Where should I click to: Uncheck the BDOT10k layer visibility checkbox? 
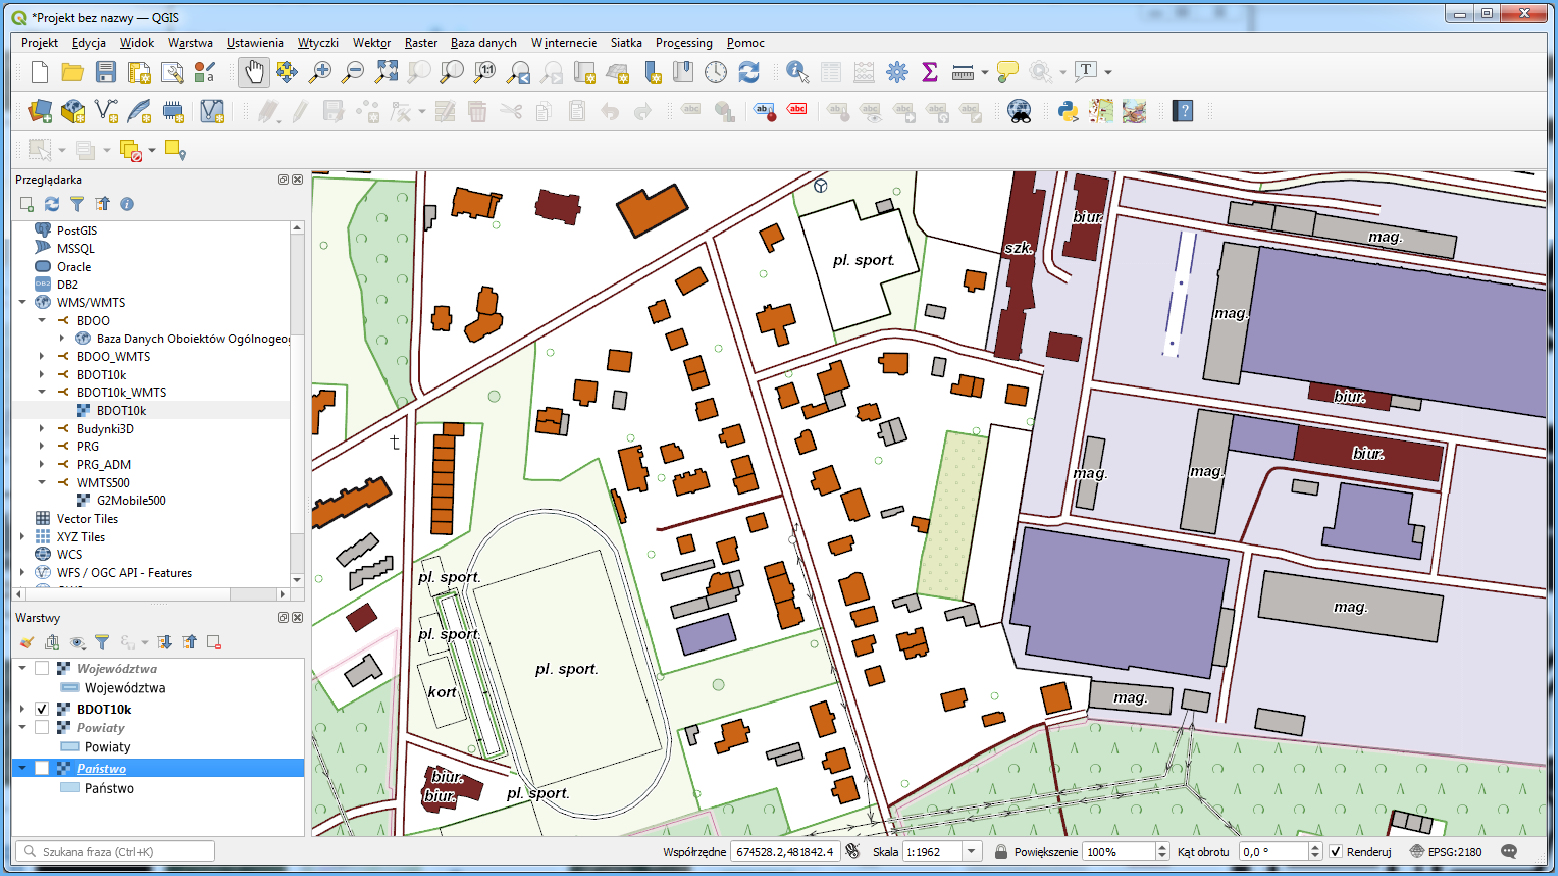point(42,709)
